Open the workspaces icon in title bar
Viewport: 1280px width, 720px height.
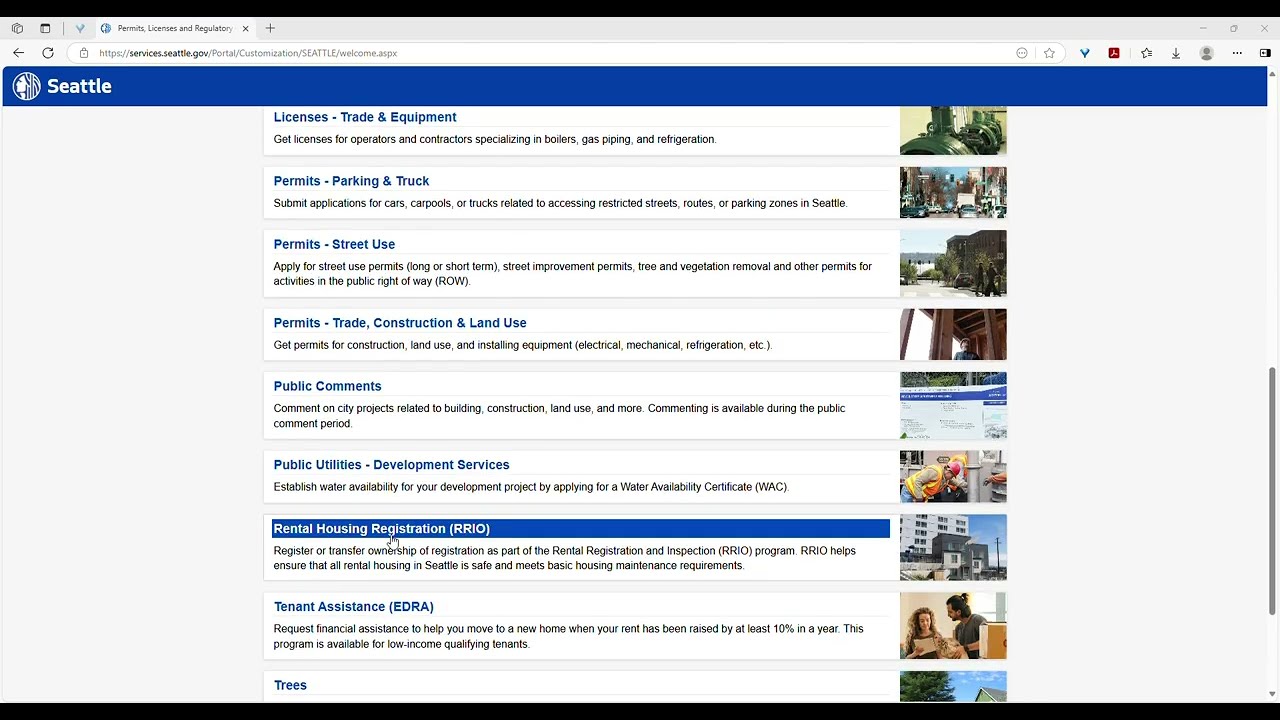coord(17,28)
